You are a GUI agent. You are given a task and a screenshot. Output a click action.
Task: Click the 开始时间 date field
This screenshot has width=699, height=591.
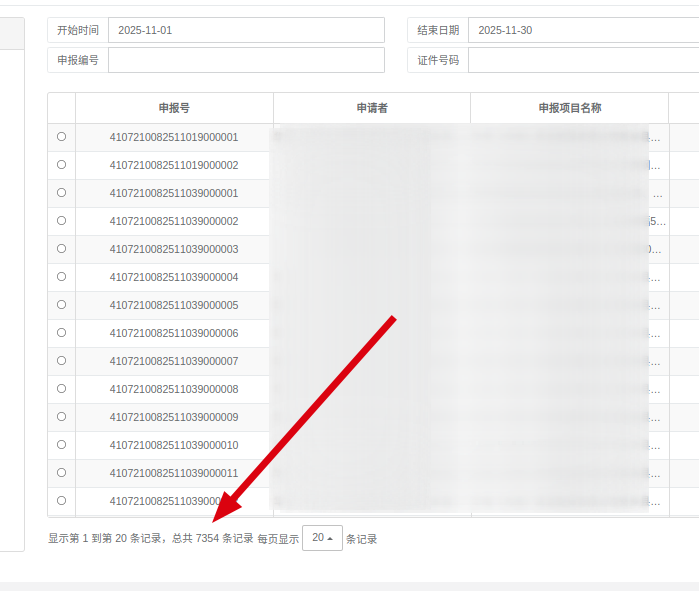pos(245,30)
